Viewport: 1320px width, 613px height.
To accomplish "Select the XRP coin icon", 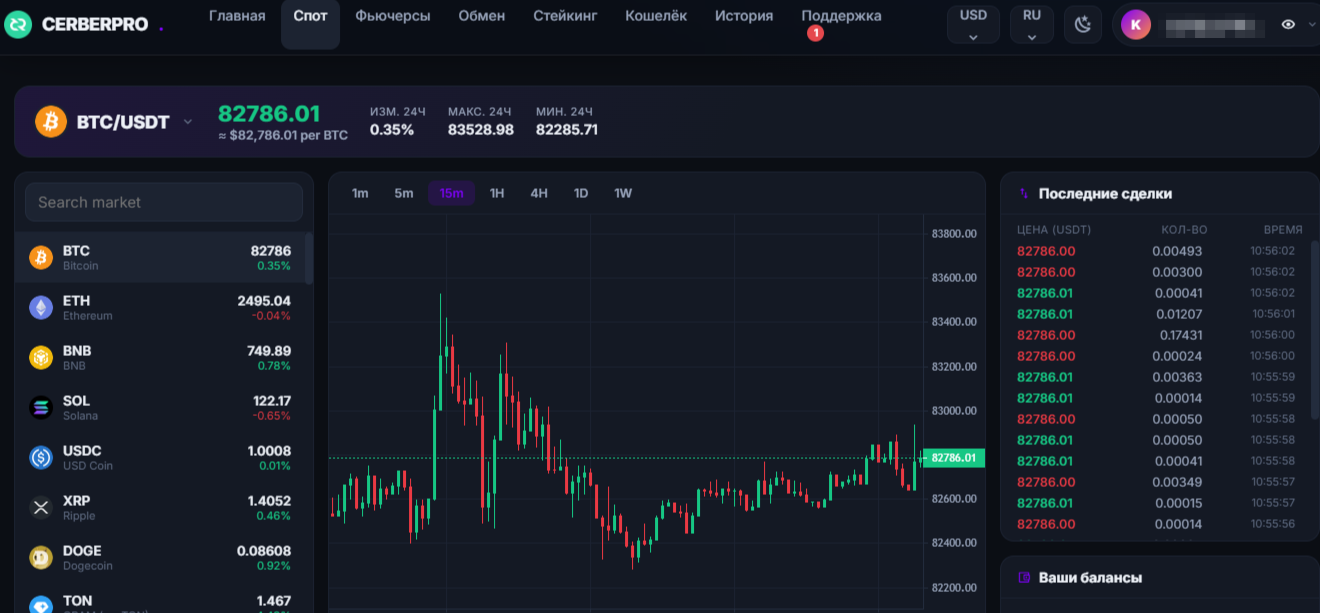I will point(41,508).
